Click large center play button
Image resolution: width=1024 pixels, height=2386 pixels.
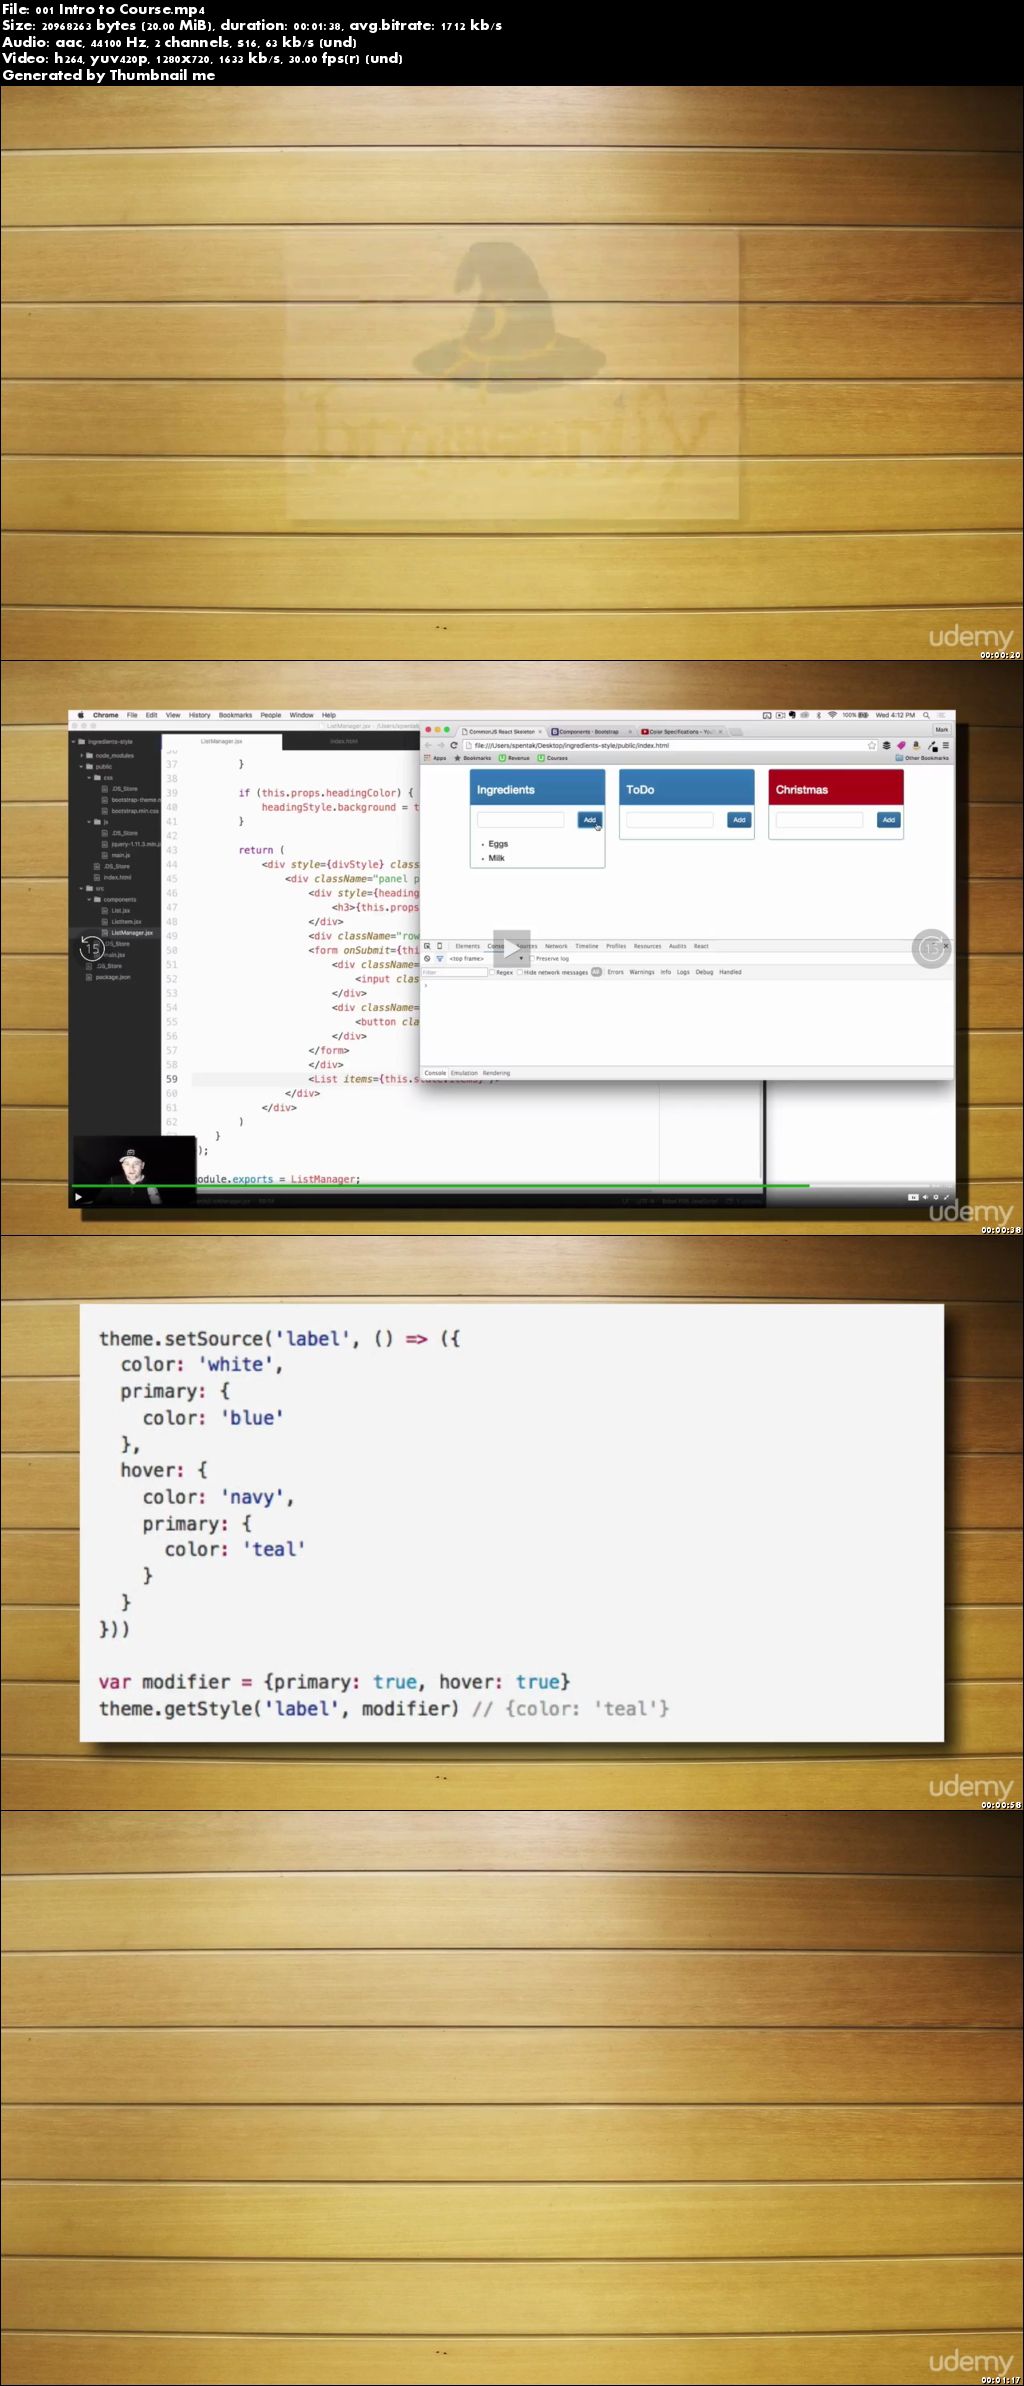[511, 948]
